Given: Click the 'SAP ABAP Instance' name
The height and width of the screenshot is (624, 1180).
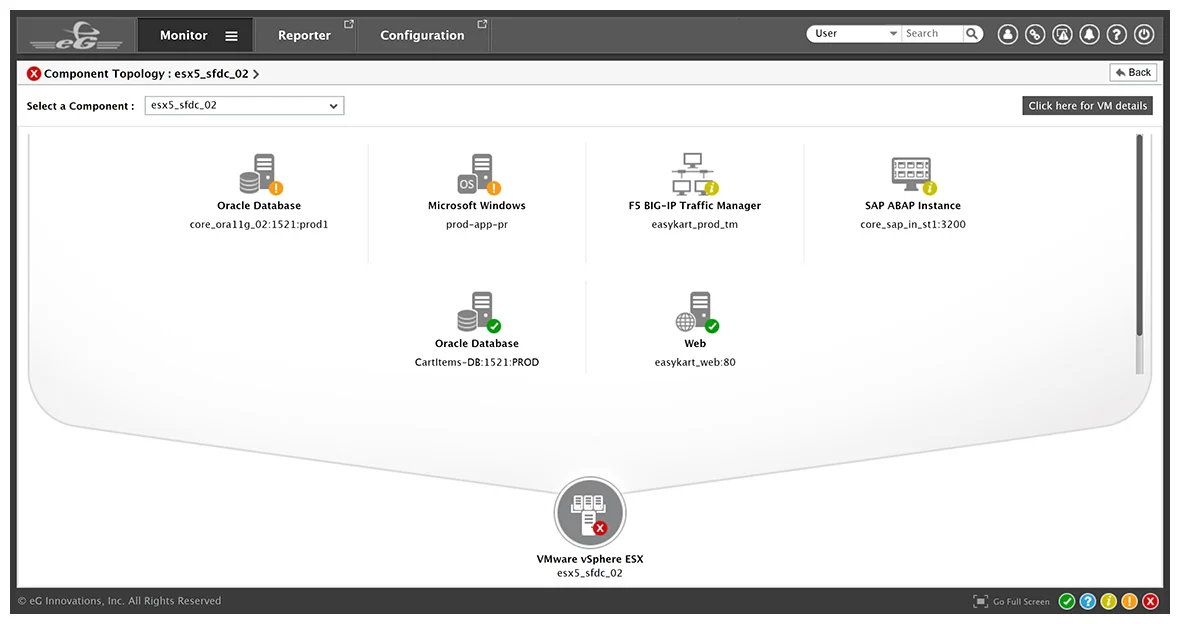Looking at the screenshot, I should point(913,205).
